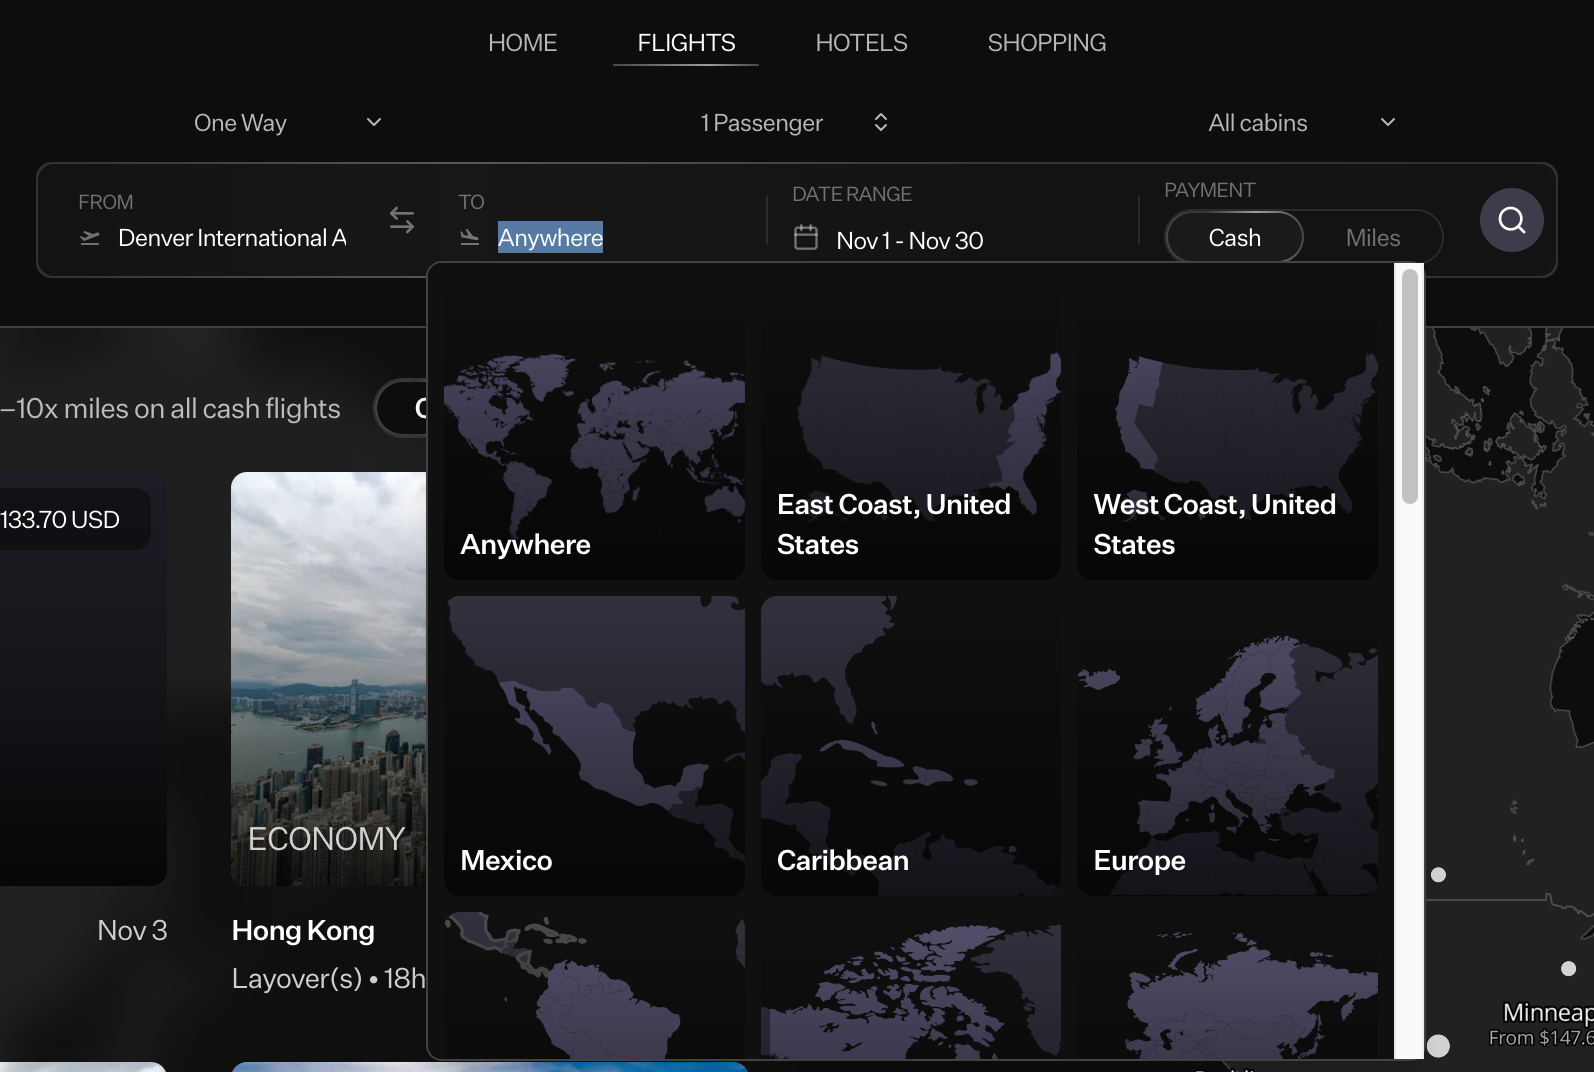Pick the Caribbean destination card
The height and width of the screenshot is (1072, 1594).
click(910, 745)
